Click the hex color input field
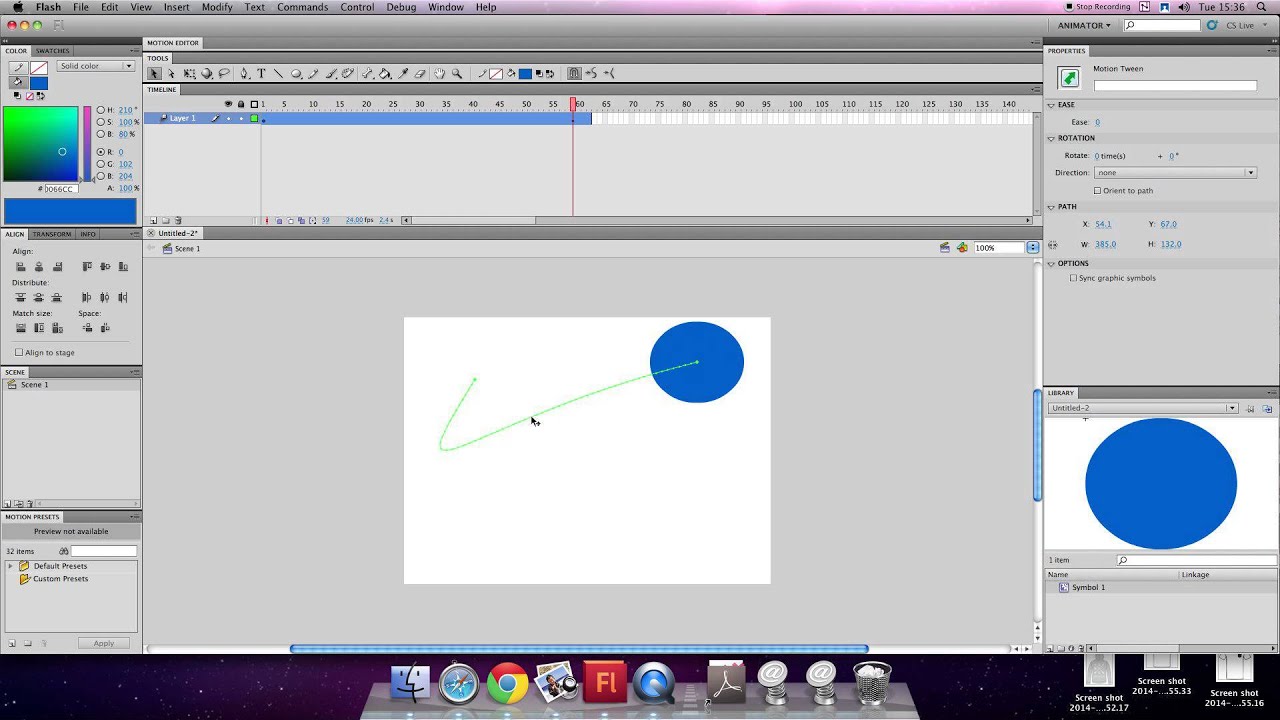 (x=60, y=188)
